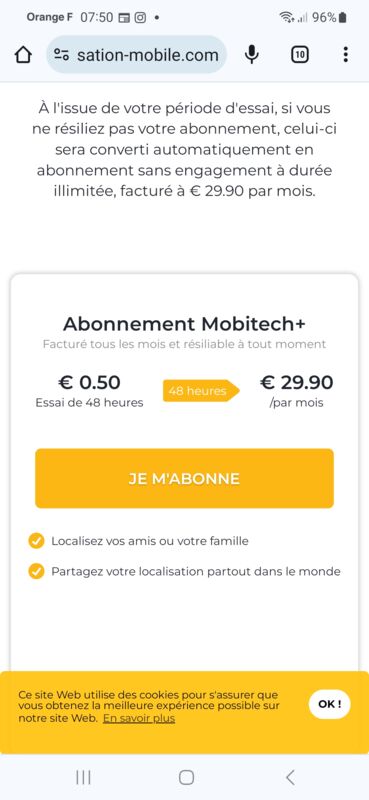
Task: Accept cookies with the OK ! button
Action: [329, 704]
